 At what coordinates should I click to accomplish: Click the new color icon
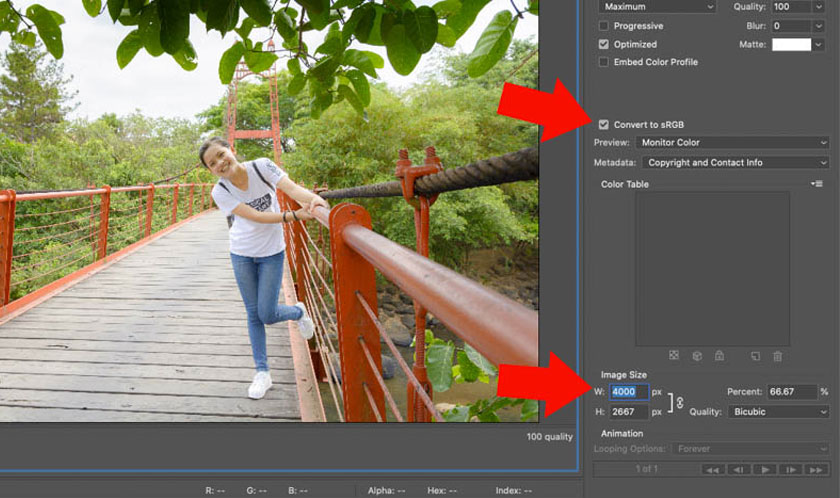tap(755, 355)
